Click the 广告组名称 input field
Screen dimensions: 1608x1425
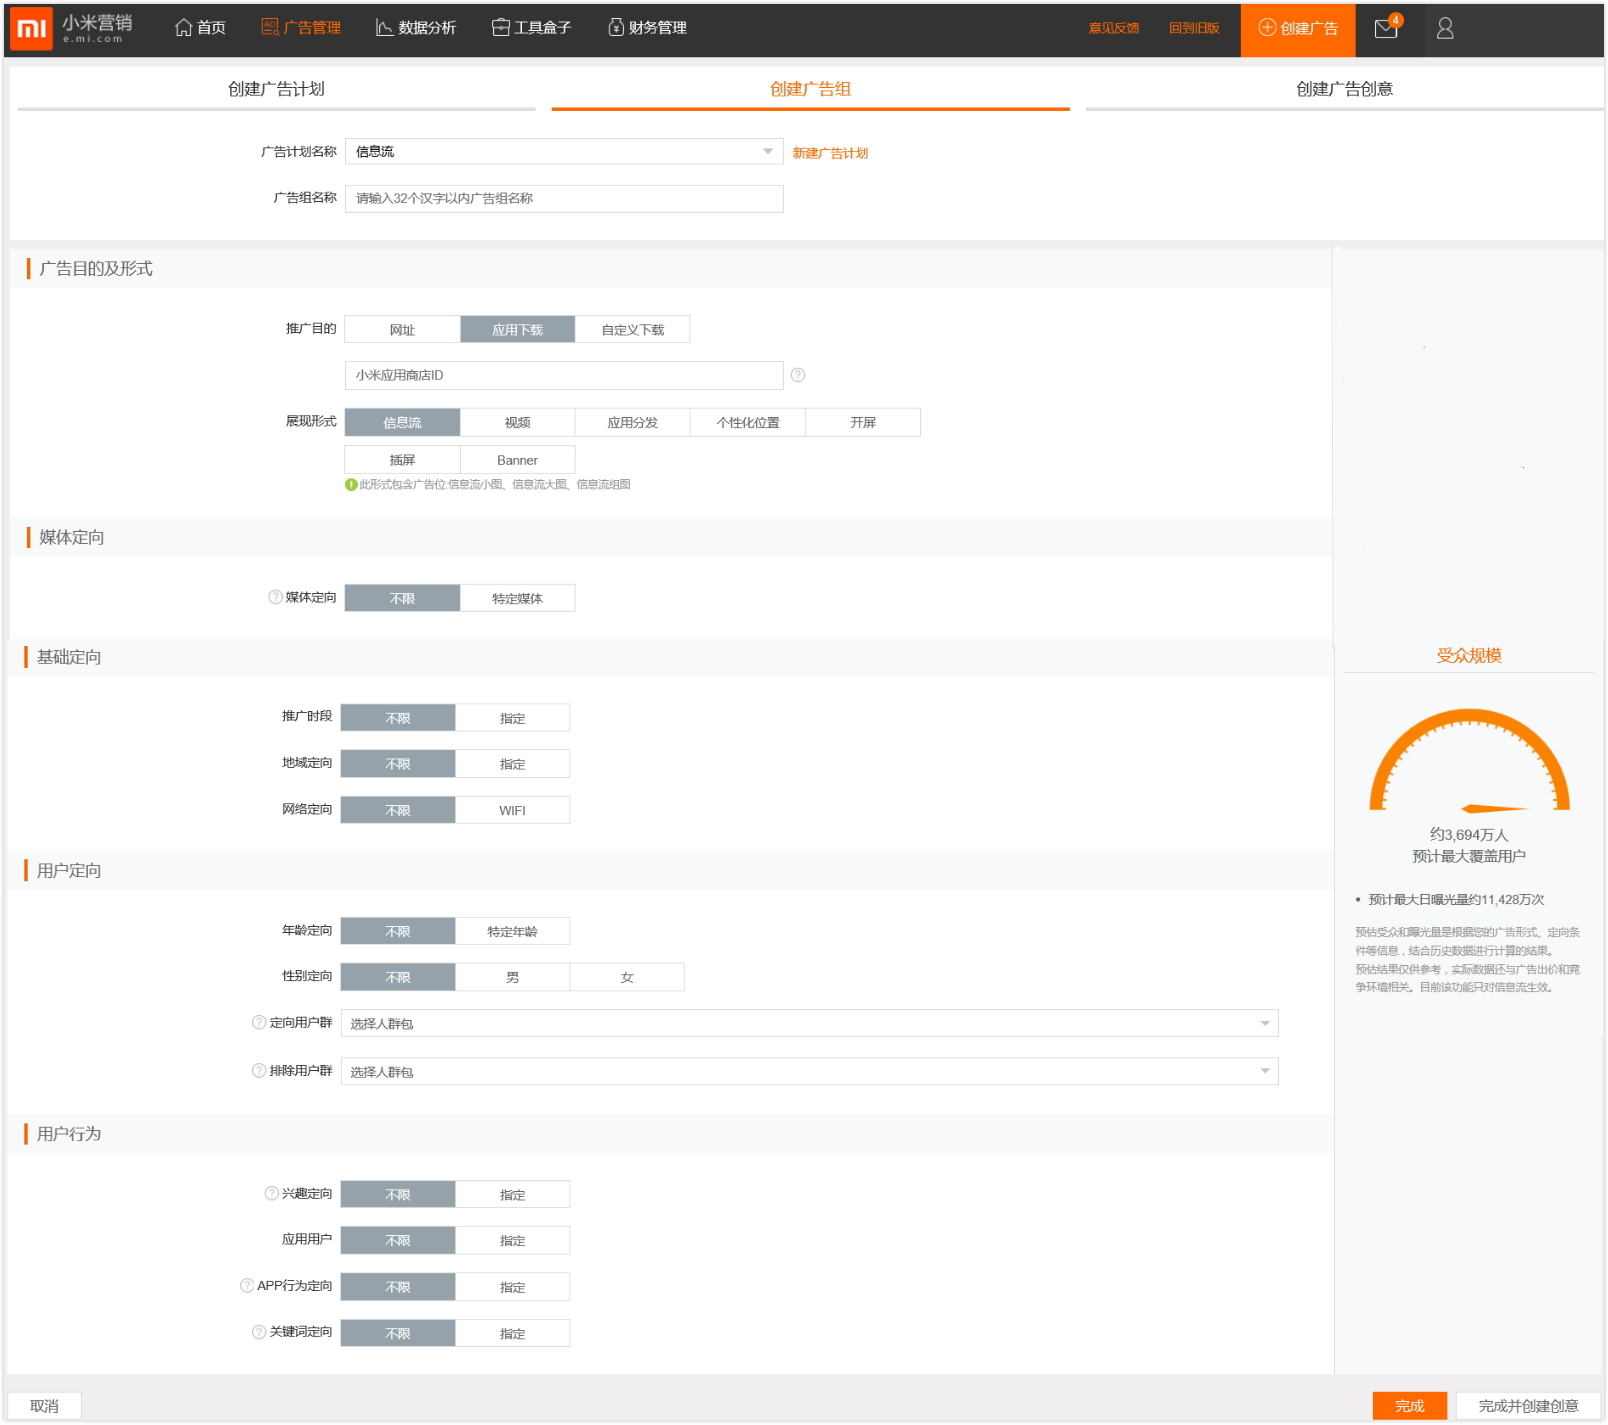coord(564,198)
